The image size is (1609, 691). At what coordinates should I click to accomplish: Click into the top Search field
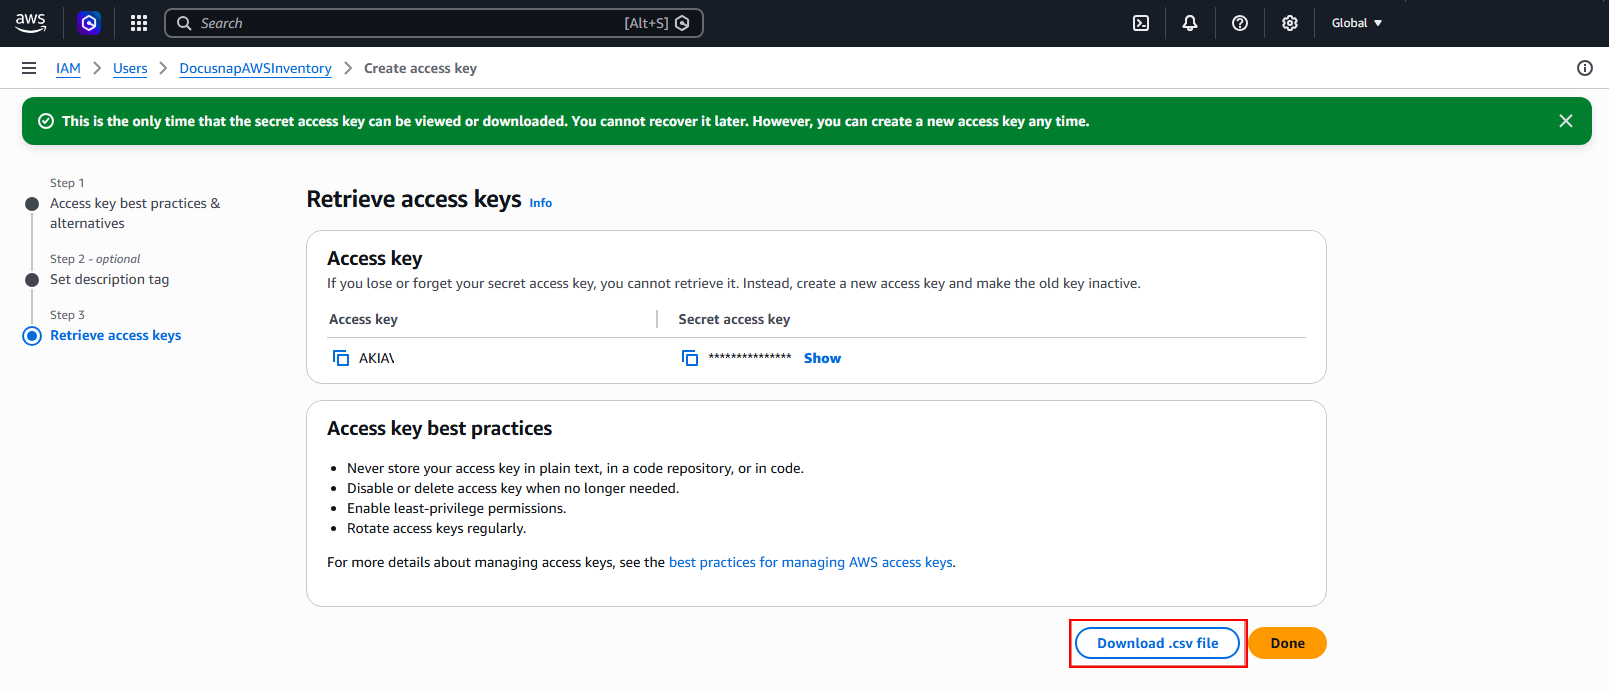(433, 23)
